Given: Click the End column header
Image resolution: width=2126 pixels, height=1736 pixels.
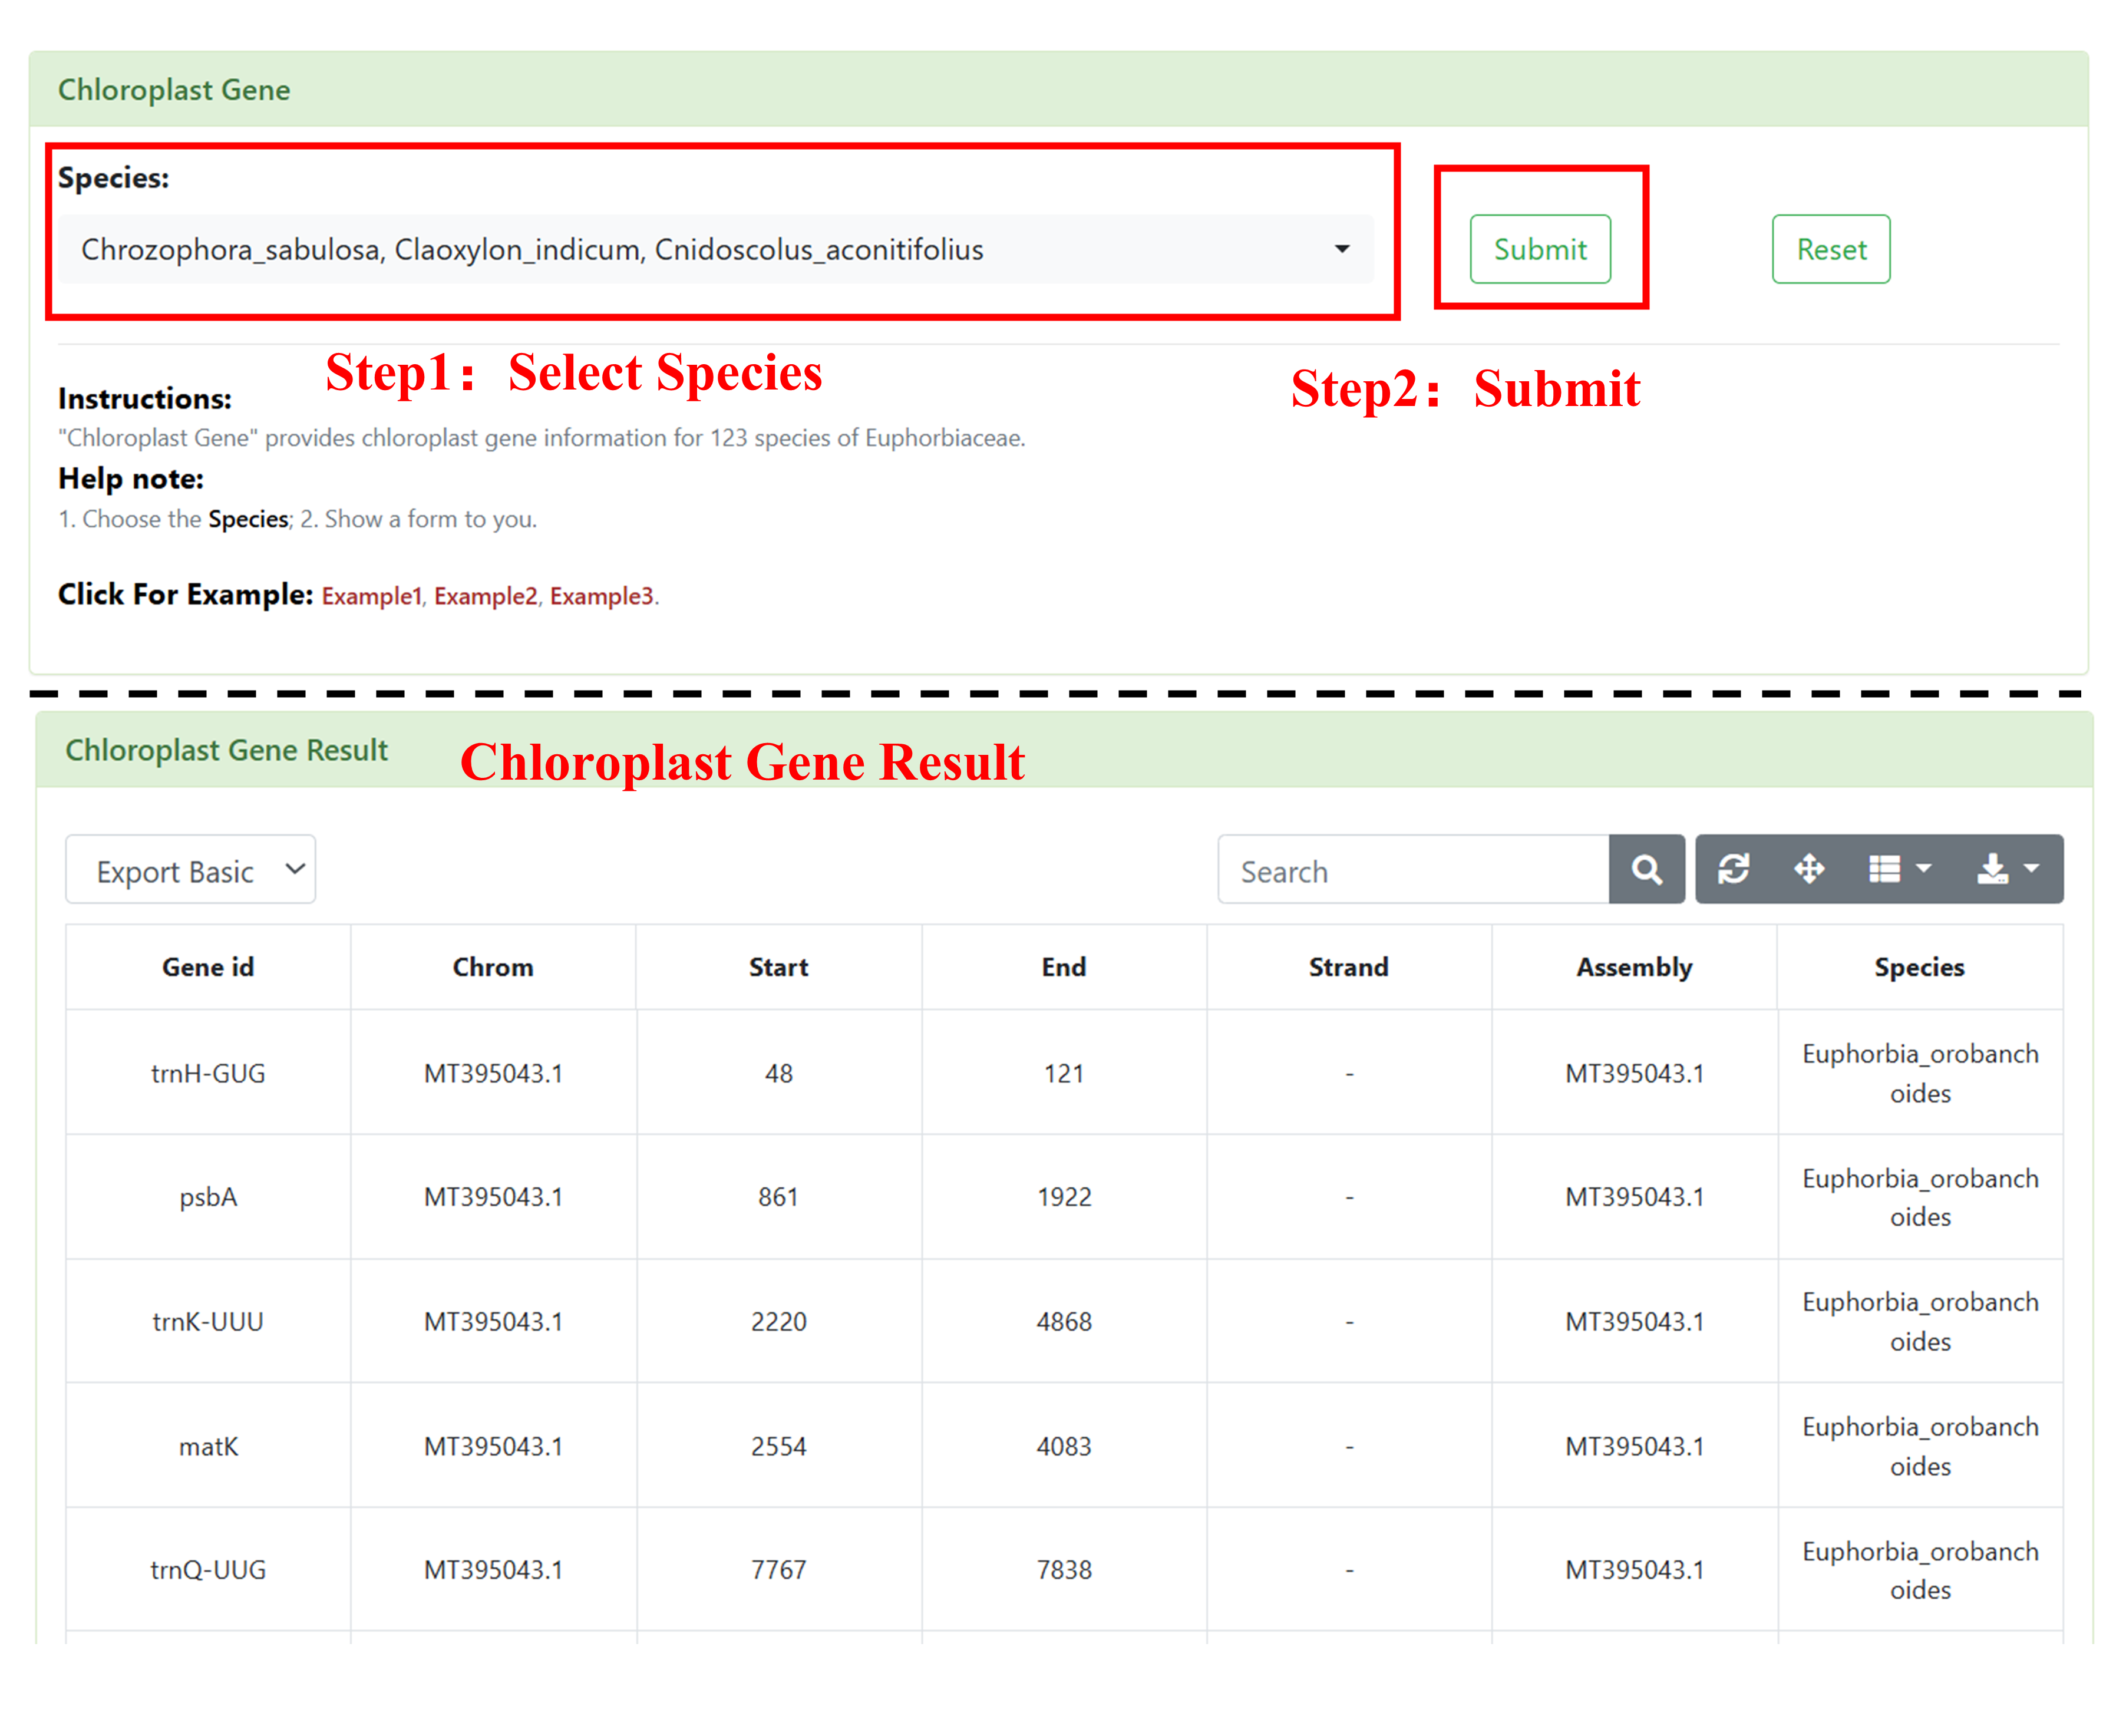Looking at the screenshot, I should pos(1064,967).
